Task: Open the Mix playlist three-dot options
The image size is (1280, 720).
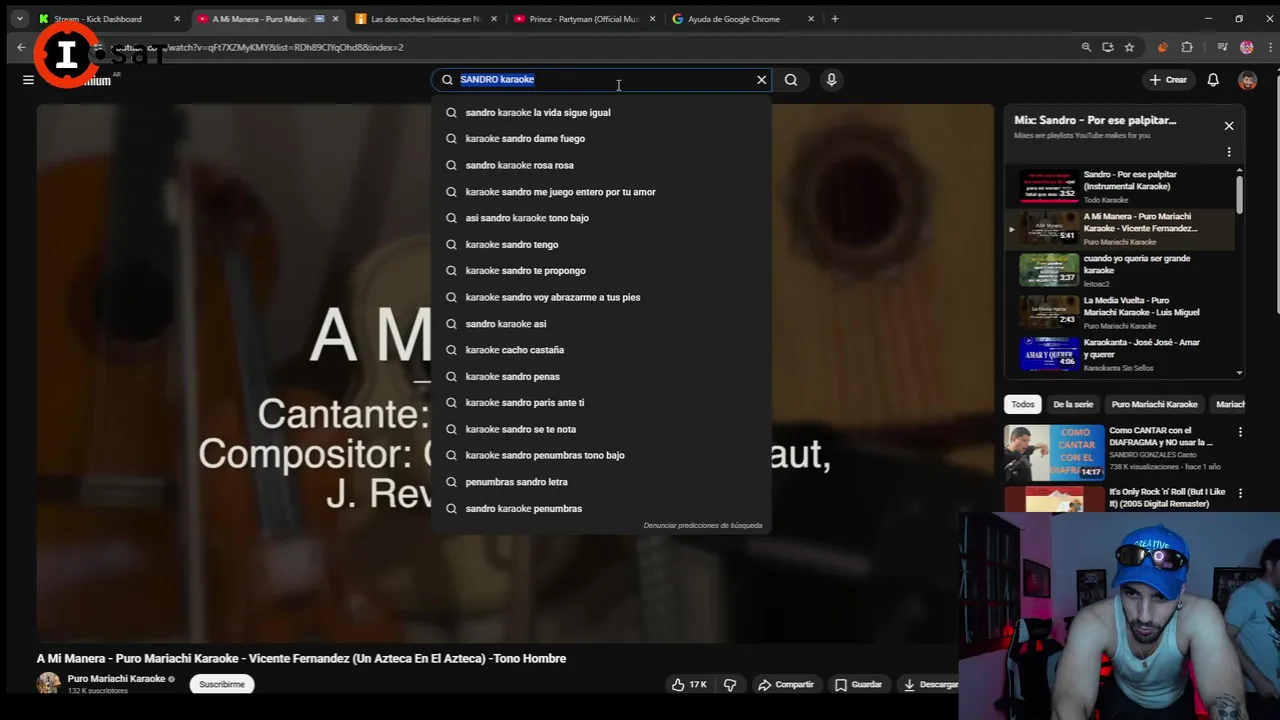Action: tap(1229, 152)
